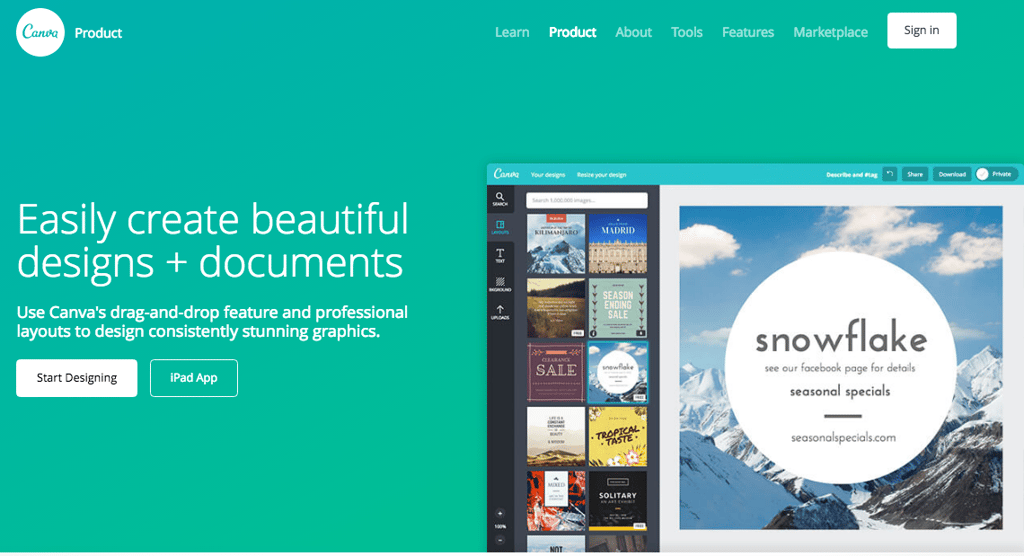Select the Layouts icon in the editor sidebar

(x=500, y=227)
